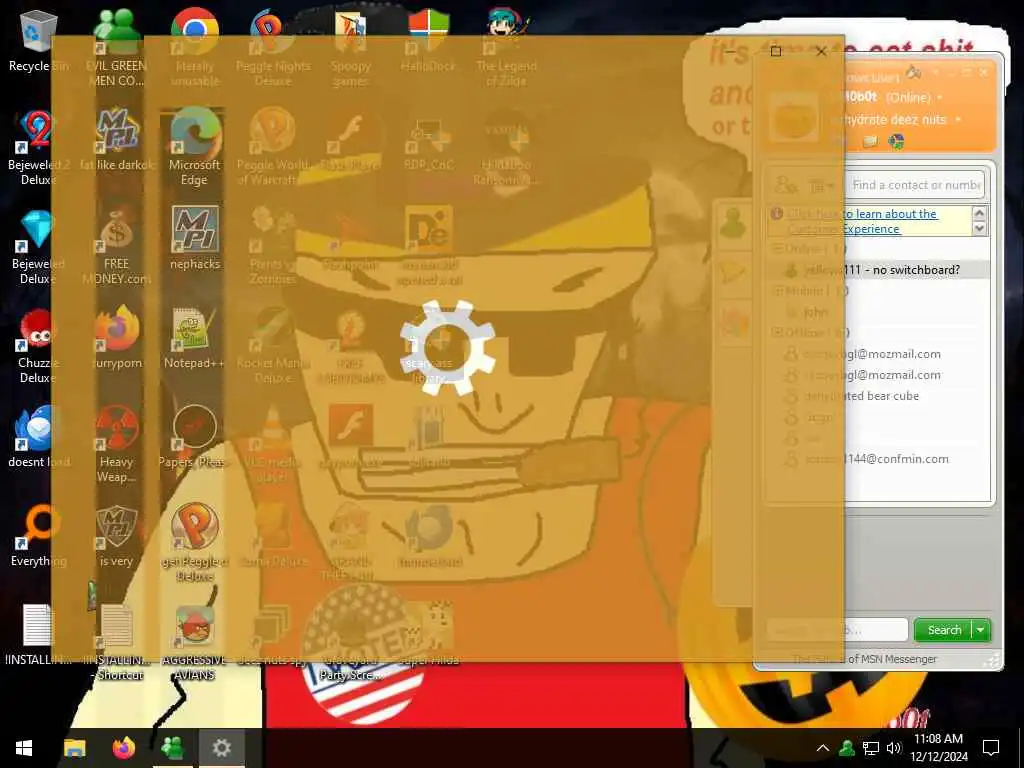Open the network tray icon

click(871, 748)
